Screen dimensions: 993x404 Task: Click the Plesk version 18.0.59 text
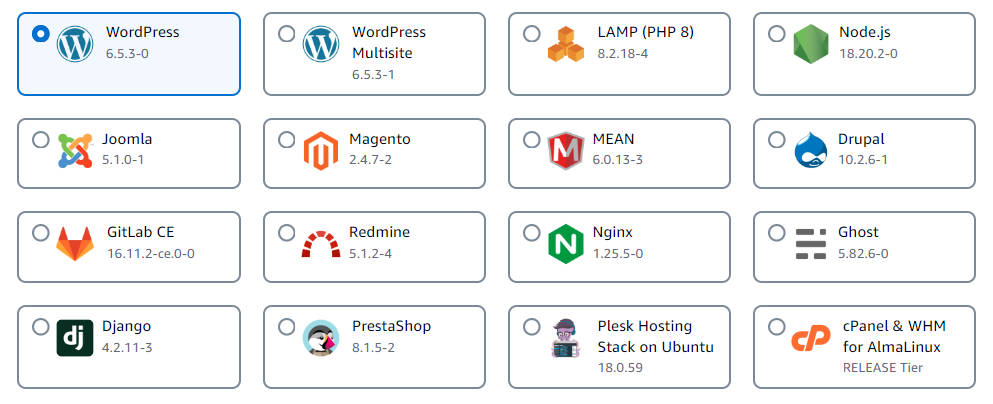tap(619, 367)
